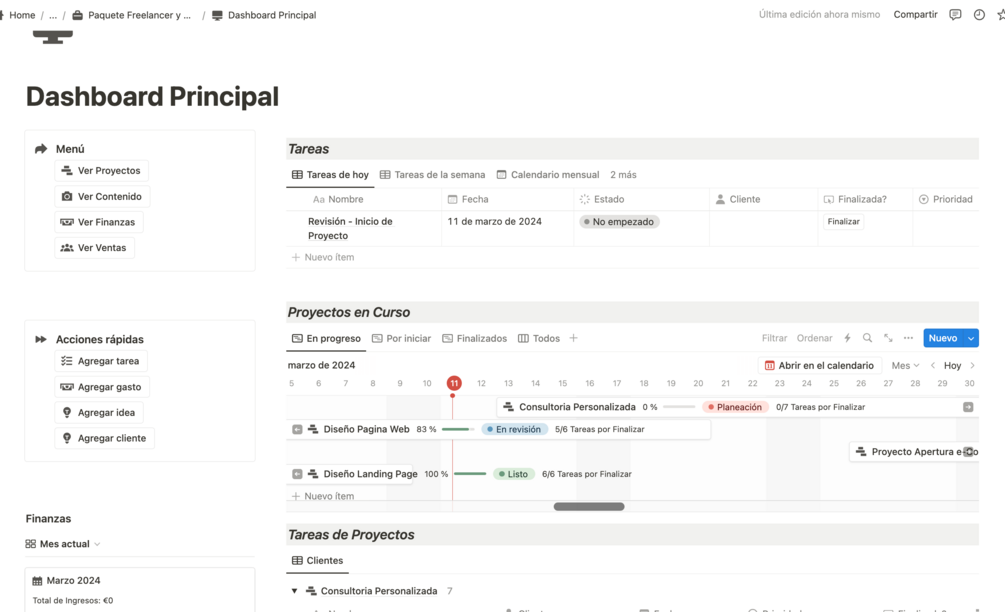Select today's marker 11 on timeline
This screenshot has height=612, width=1005.
coord(454,383)
